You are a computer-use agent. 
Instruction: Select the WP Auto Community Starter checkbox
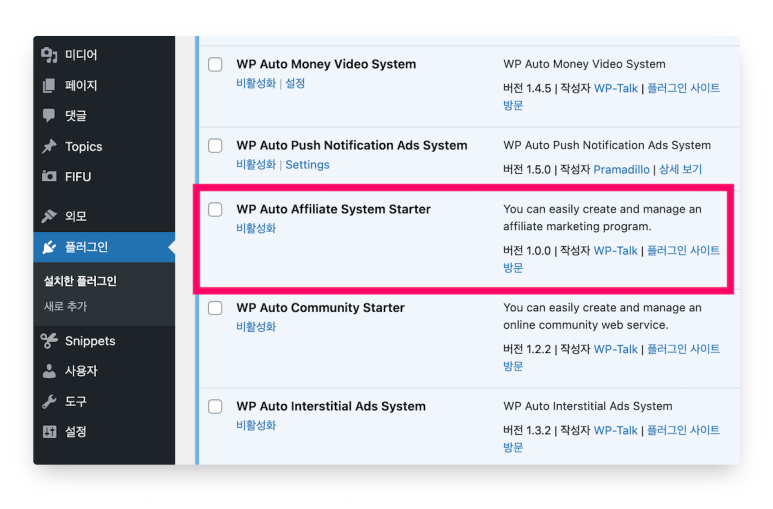pyautogui.click(x=215, y=308)
